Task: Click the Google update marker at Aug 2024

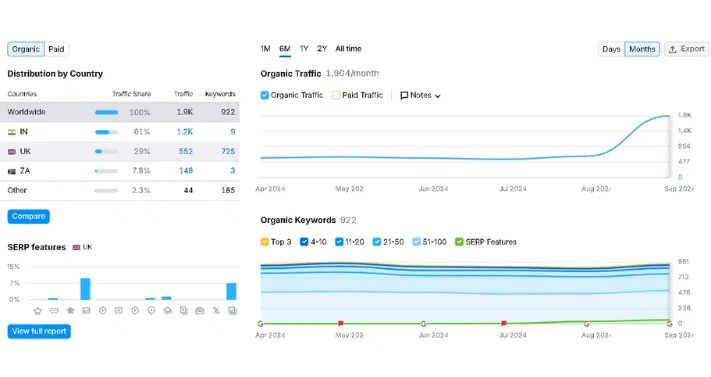Action: (587, 324)
